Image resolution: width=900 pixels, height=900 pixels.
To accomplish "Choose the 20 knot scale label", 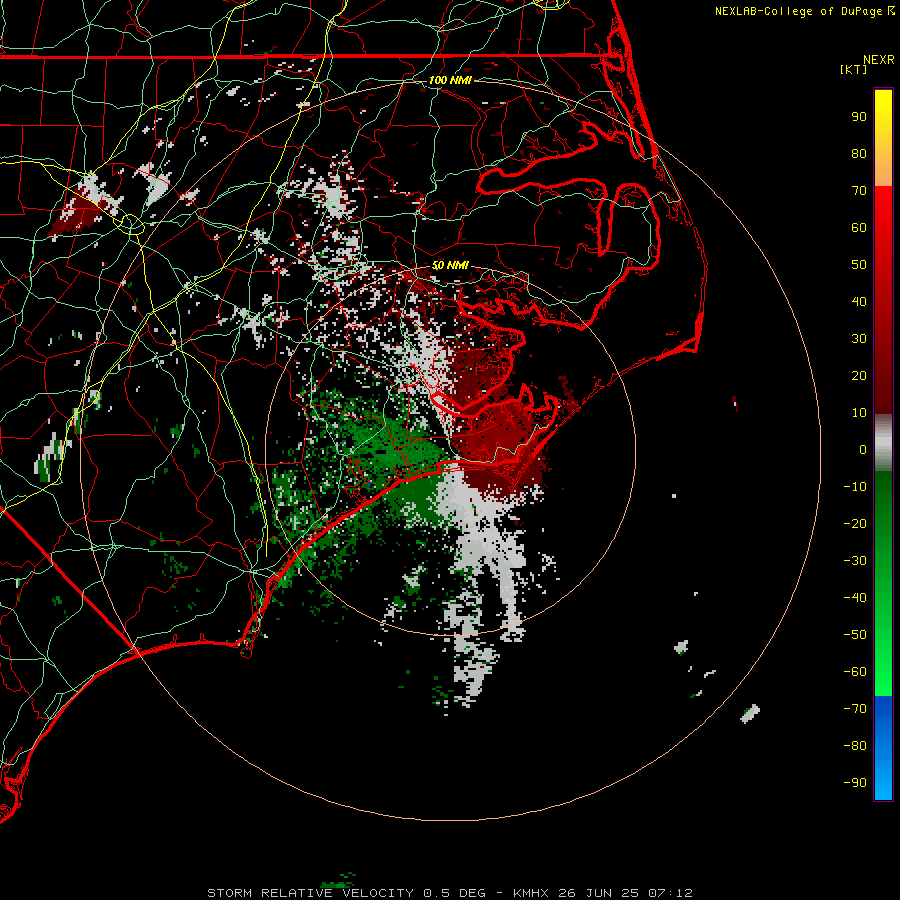I will [x=859, y=376].
